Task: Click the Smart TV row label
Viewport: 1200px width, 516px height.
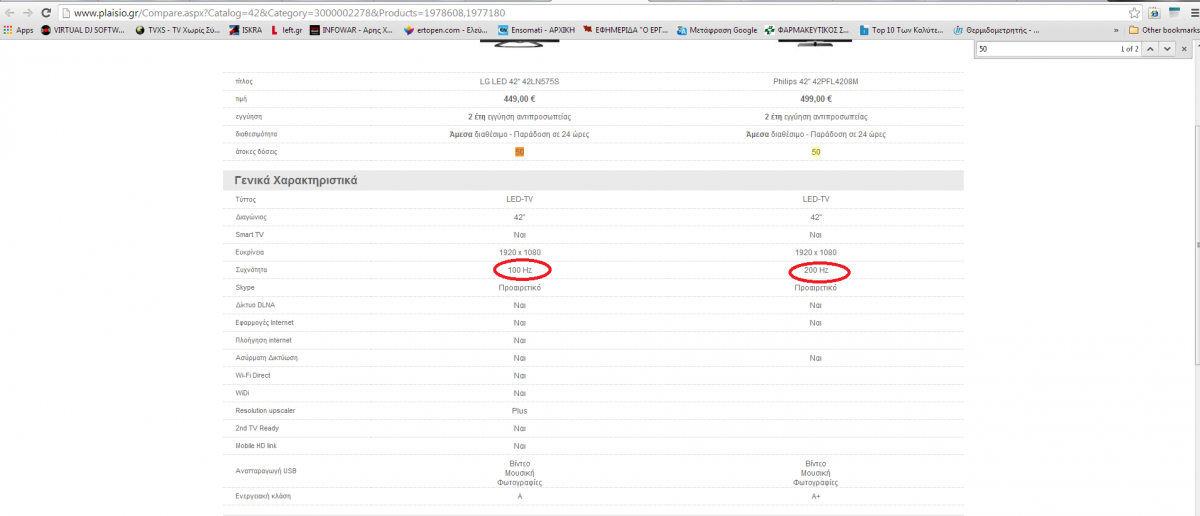Action: [x=250, y=234]
